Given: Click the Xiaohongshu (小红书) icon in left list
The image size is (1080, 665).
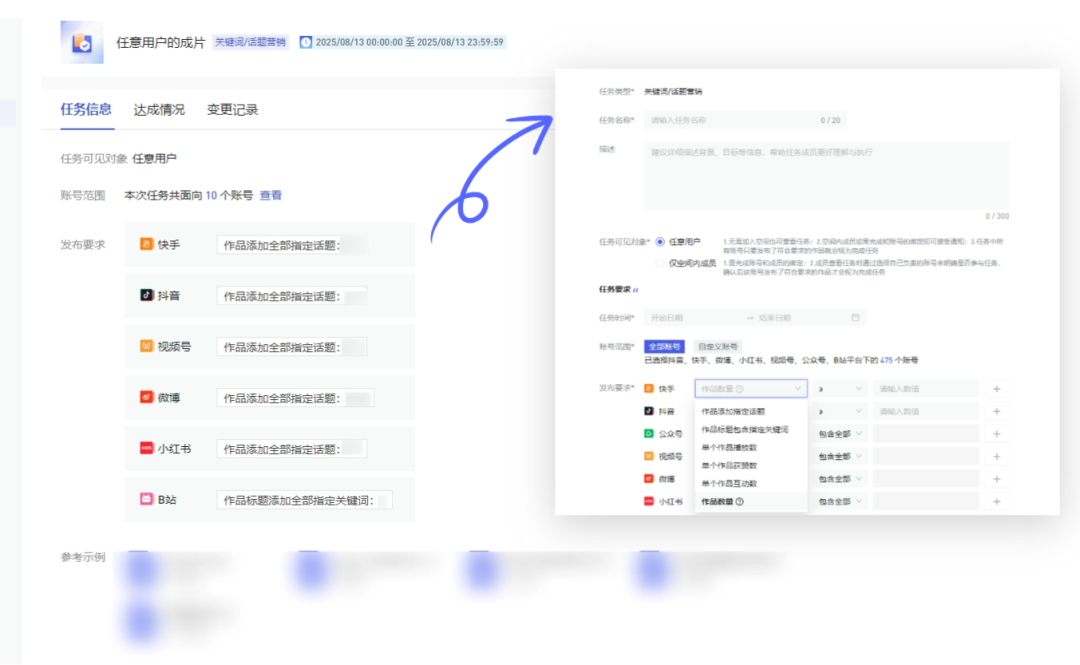Looking at the screenshot, I should pyautogui.click(x=146, y=448).
